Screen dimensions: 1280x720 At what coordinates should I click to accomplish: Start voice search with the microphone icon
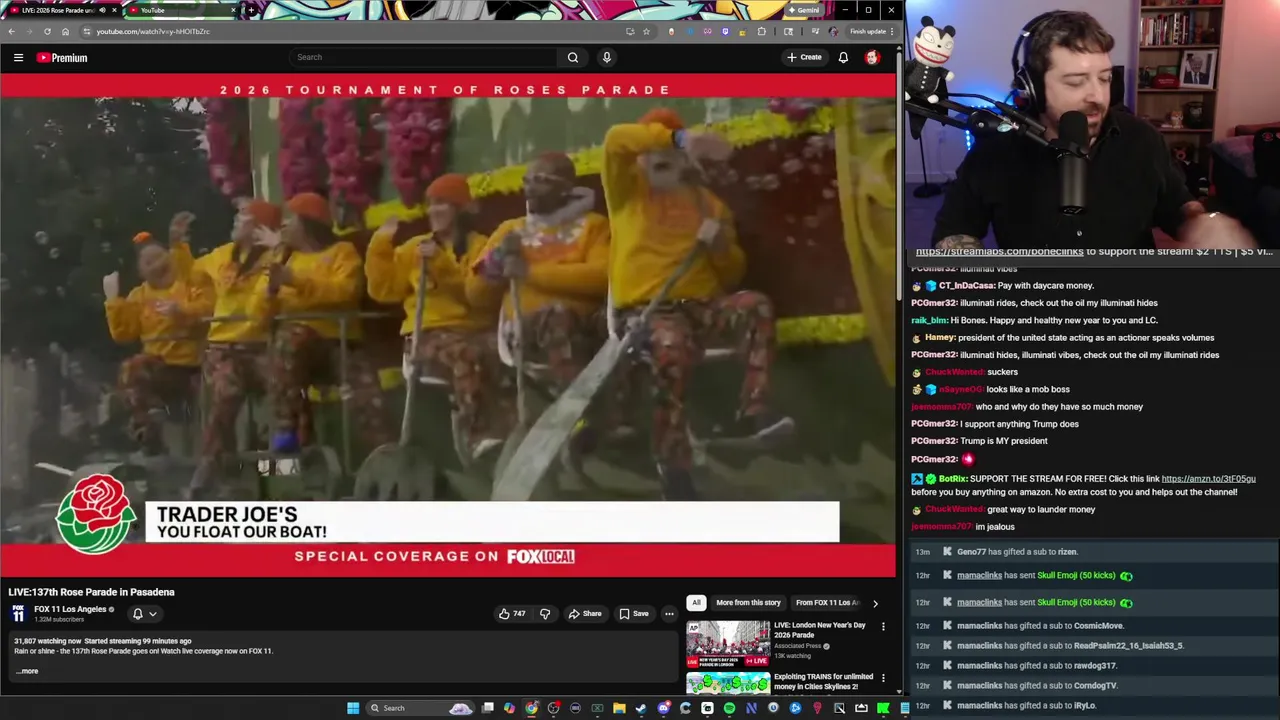pyautogui.click(x=606, y=57)
